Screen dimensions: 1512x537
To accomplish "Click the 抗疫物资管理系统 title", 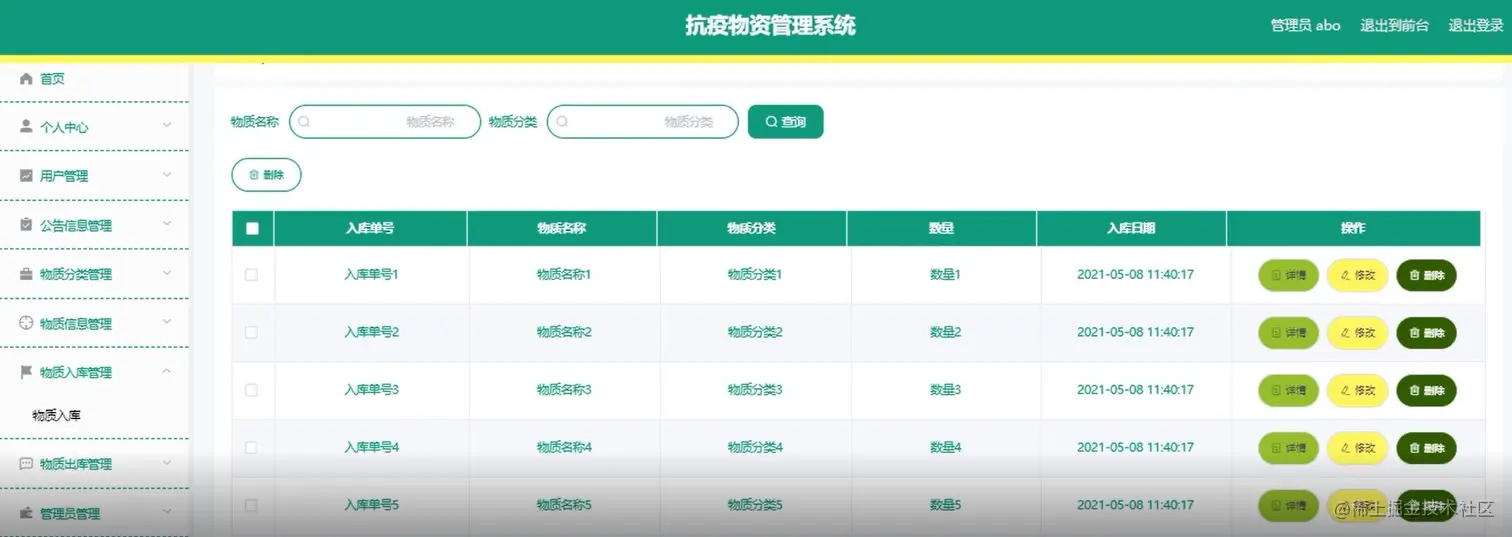I will coord(770,26).
